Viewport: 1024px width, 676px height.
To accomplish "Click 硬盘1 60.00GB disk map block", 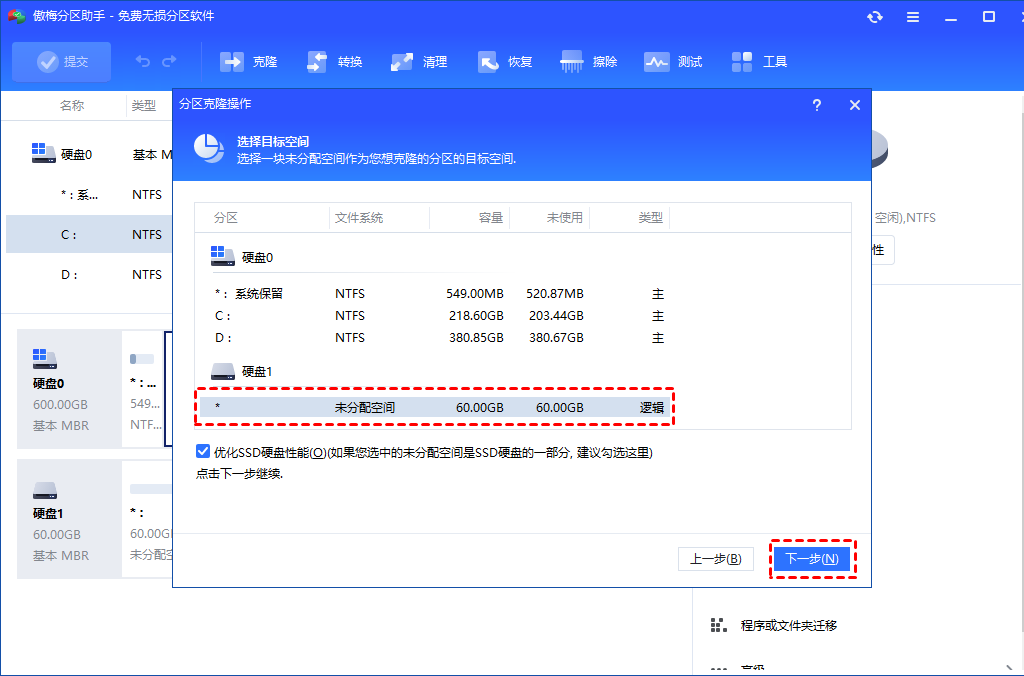I will coord(69,519).
